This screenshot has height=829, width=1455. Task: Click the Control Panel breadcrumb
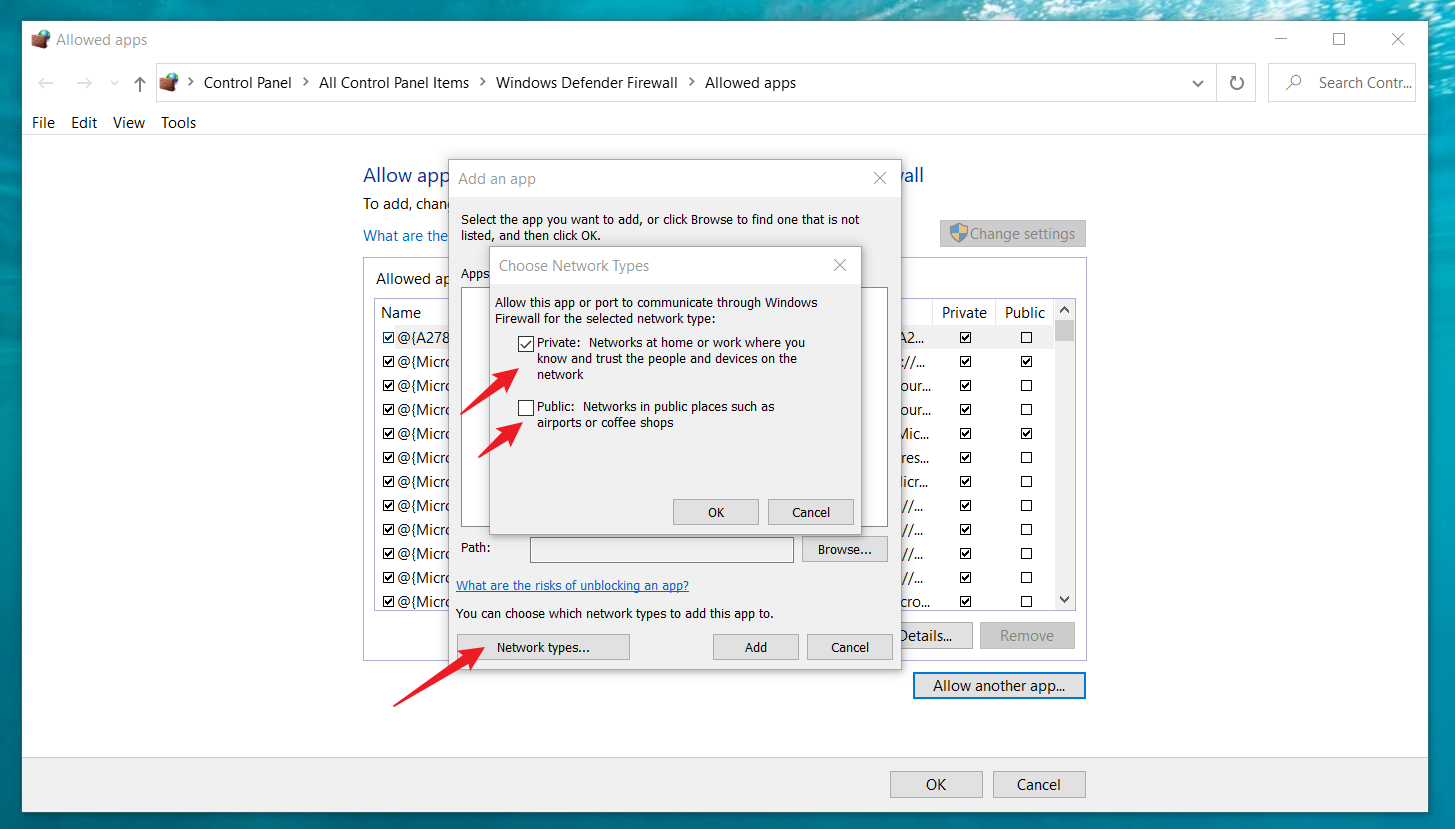tap(248, 83)
